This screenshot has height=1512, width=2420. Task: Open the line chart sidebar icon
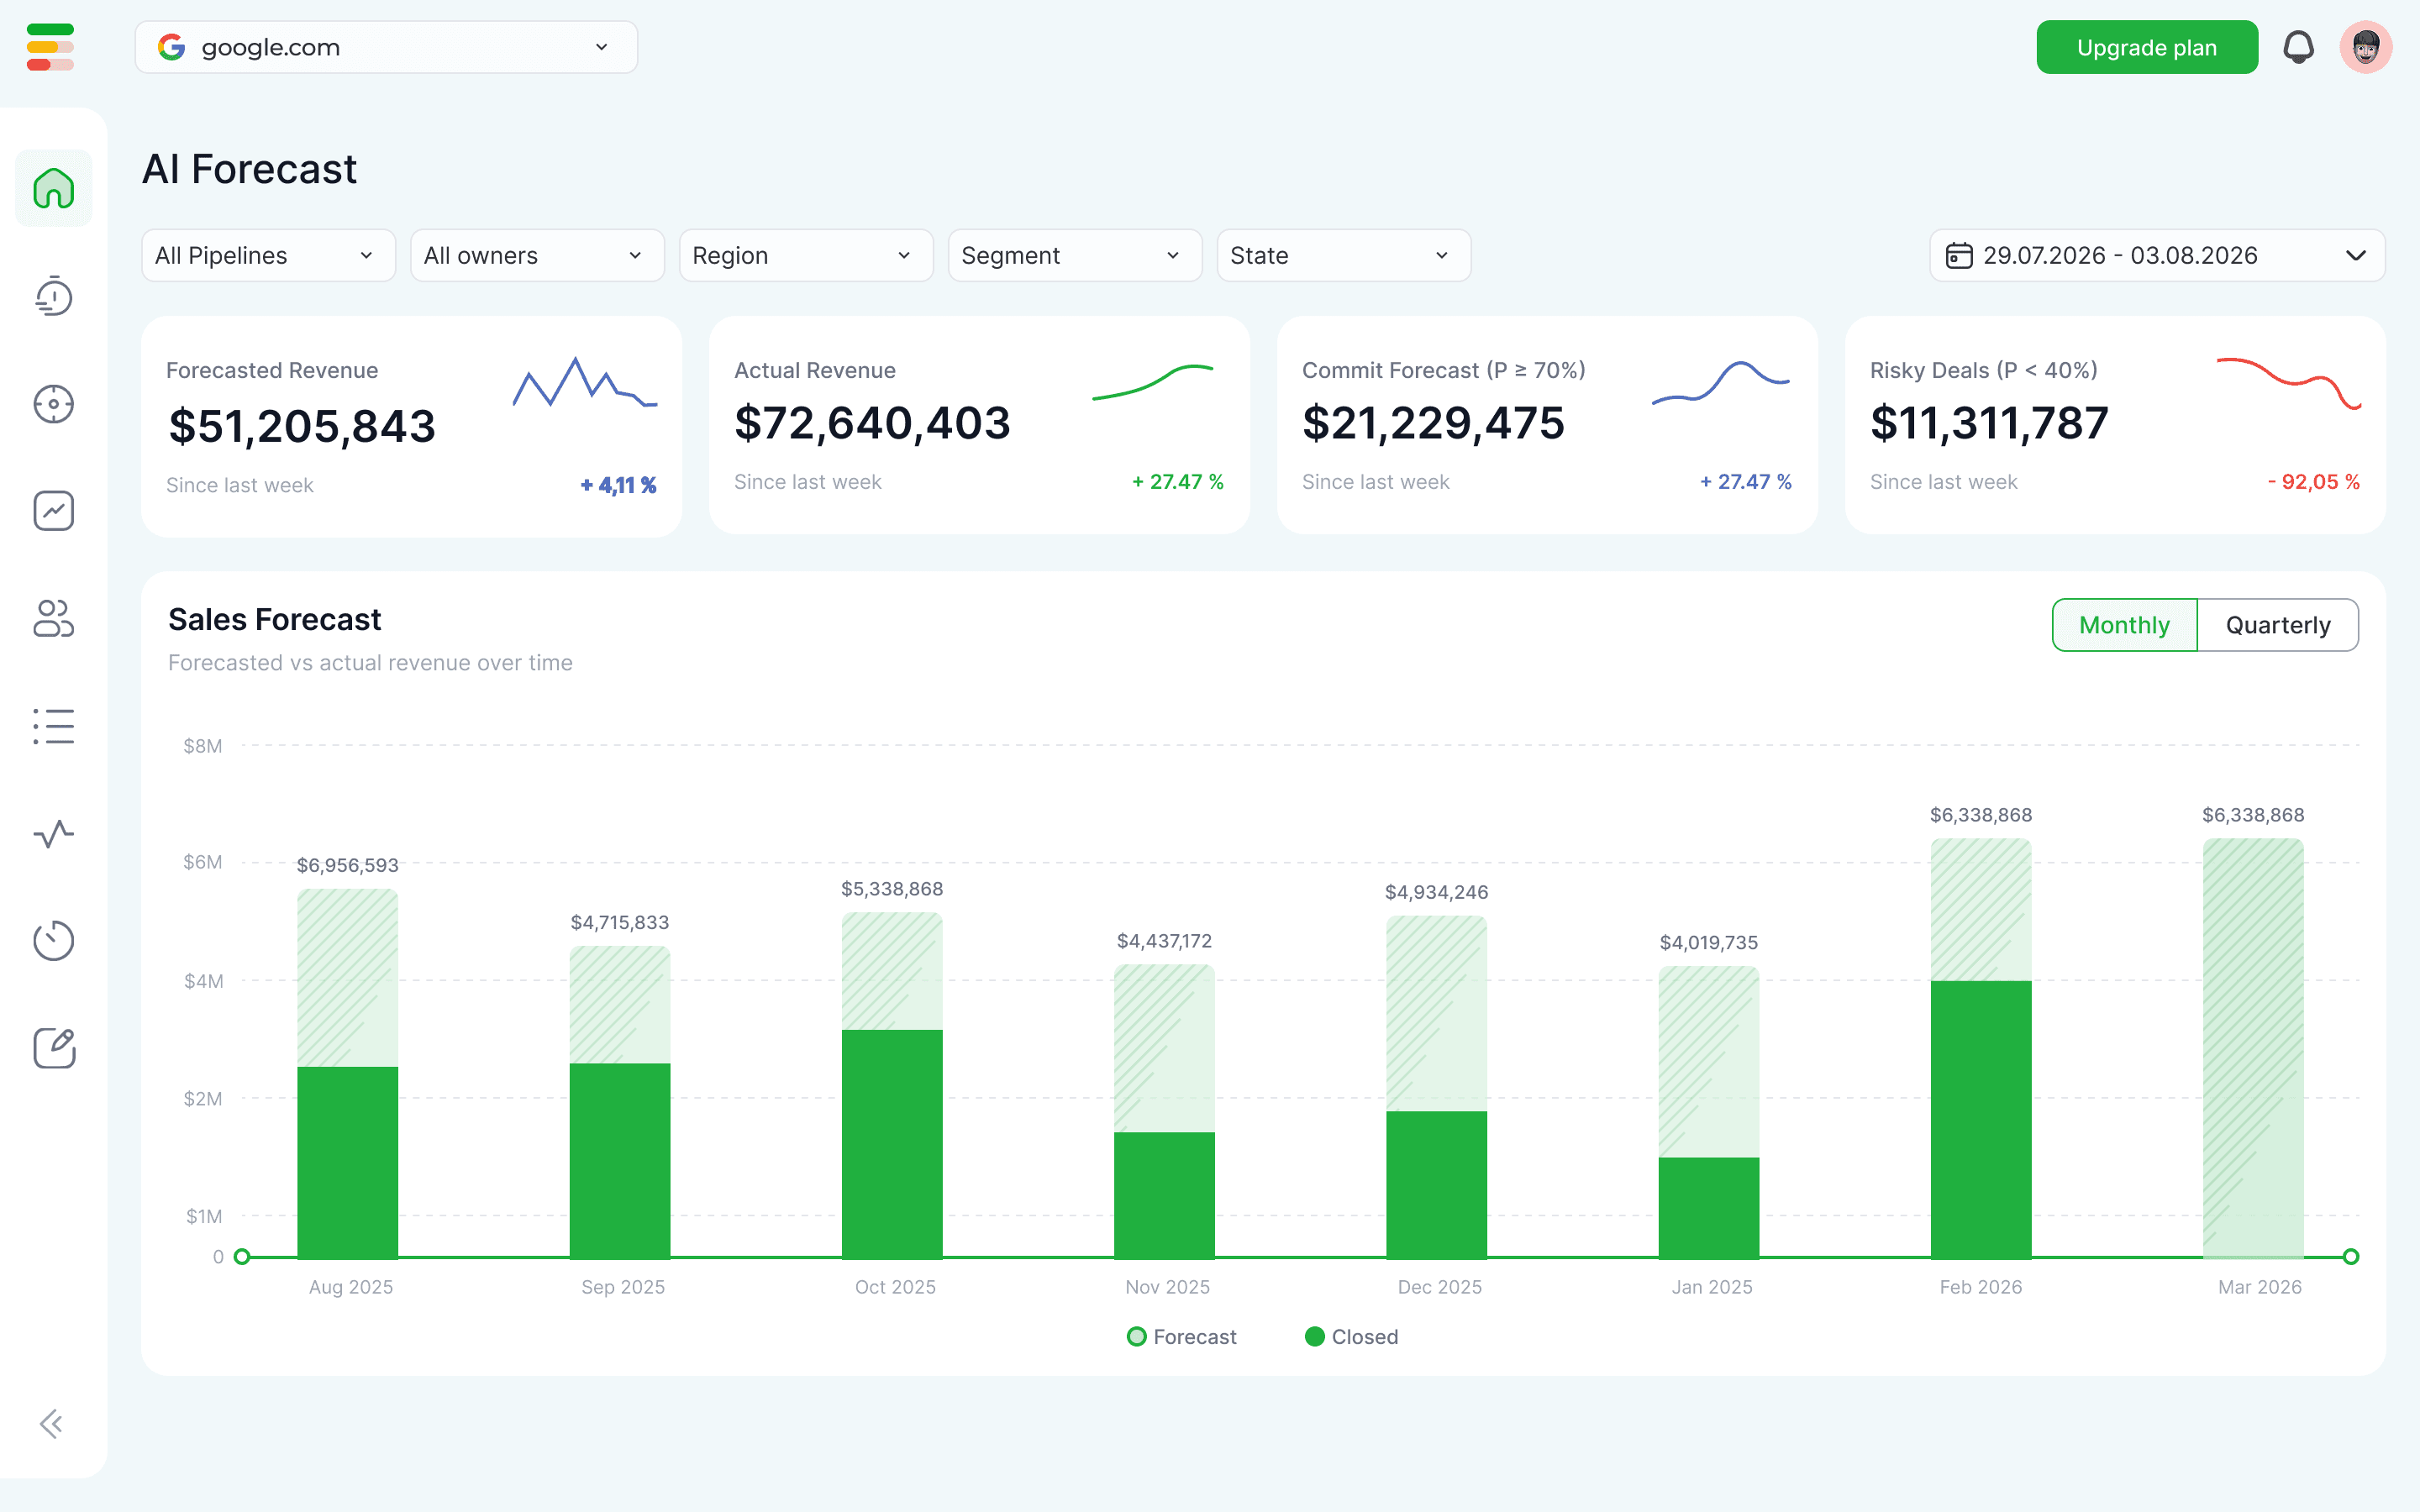pyautogui.click(x=53, y=511)
